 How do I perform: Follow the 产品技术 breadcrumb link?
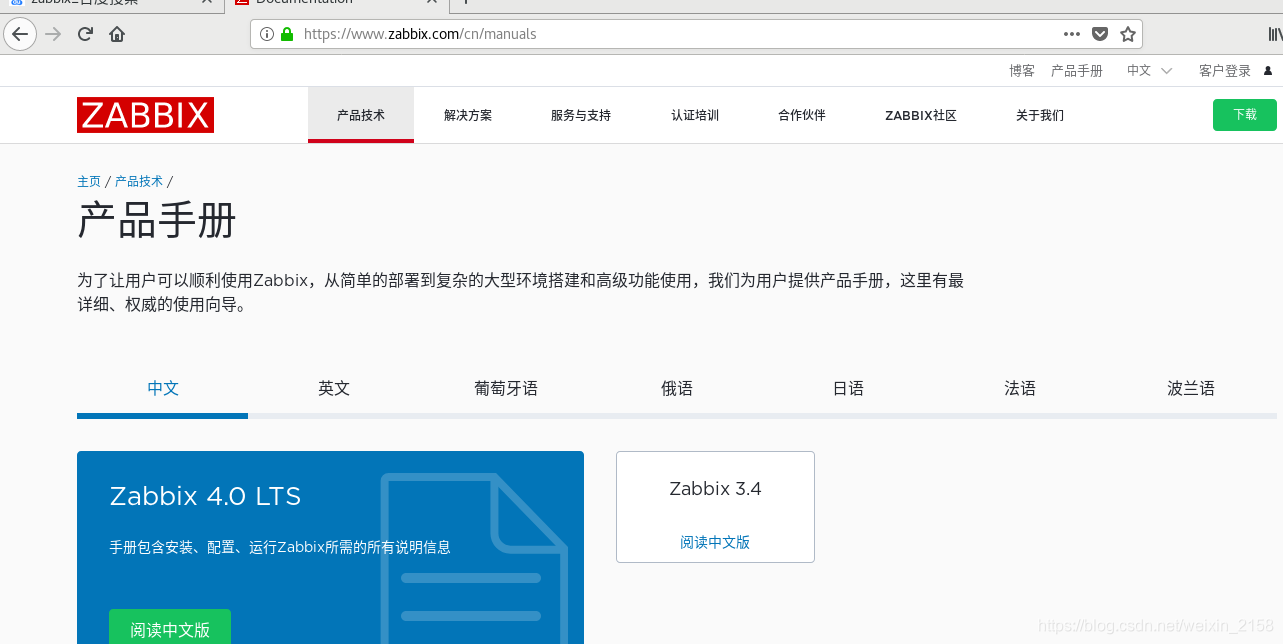[139, 181]
